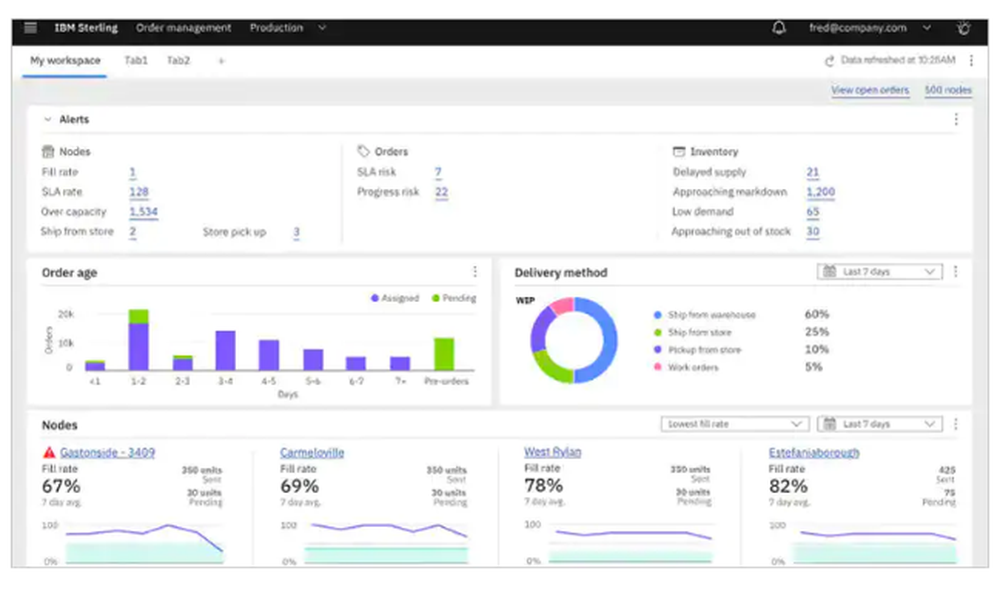The height and width of the screenshot is (591, 1000).
Task: Select the My workspace tab
Action: tap(65, 61)
